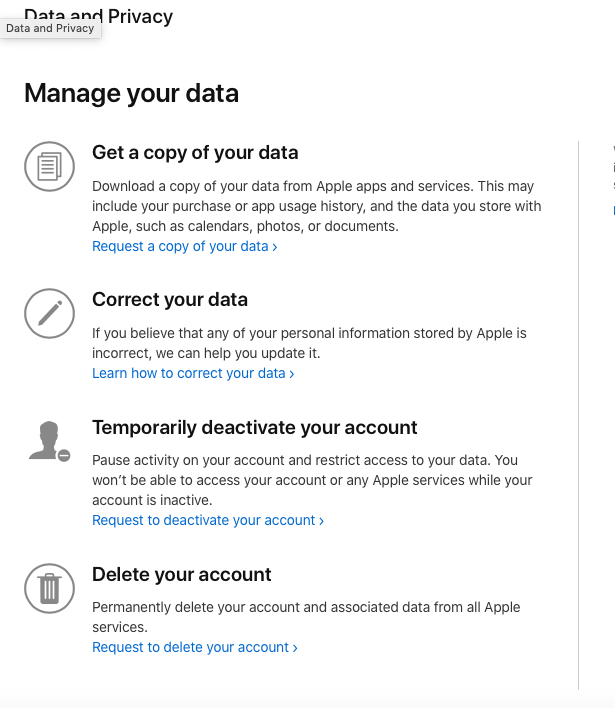Click the Delete your account heading
Viewport: 615px width, 708px height.
182,574
